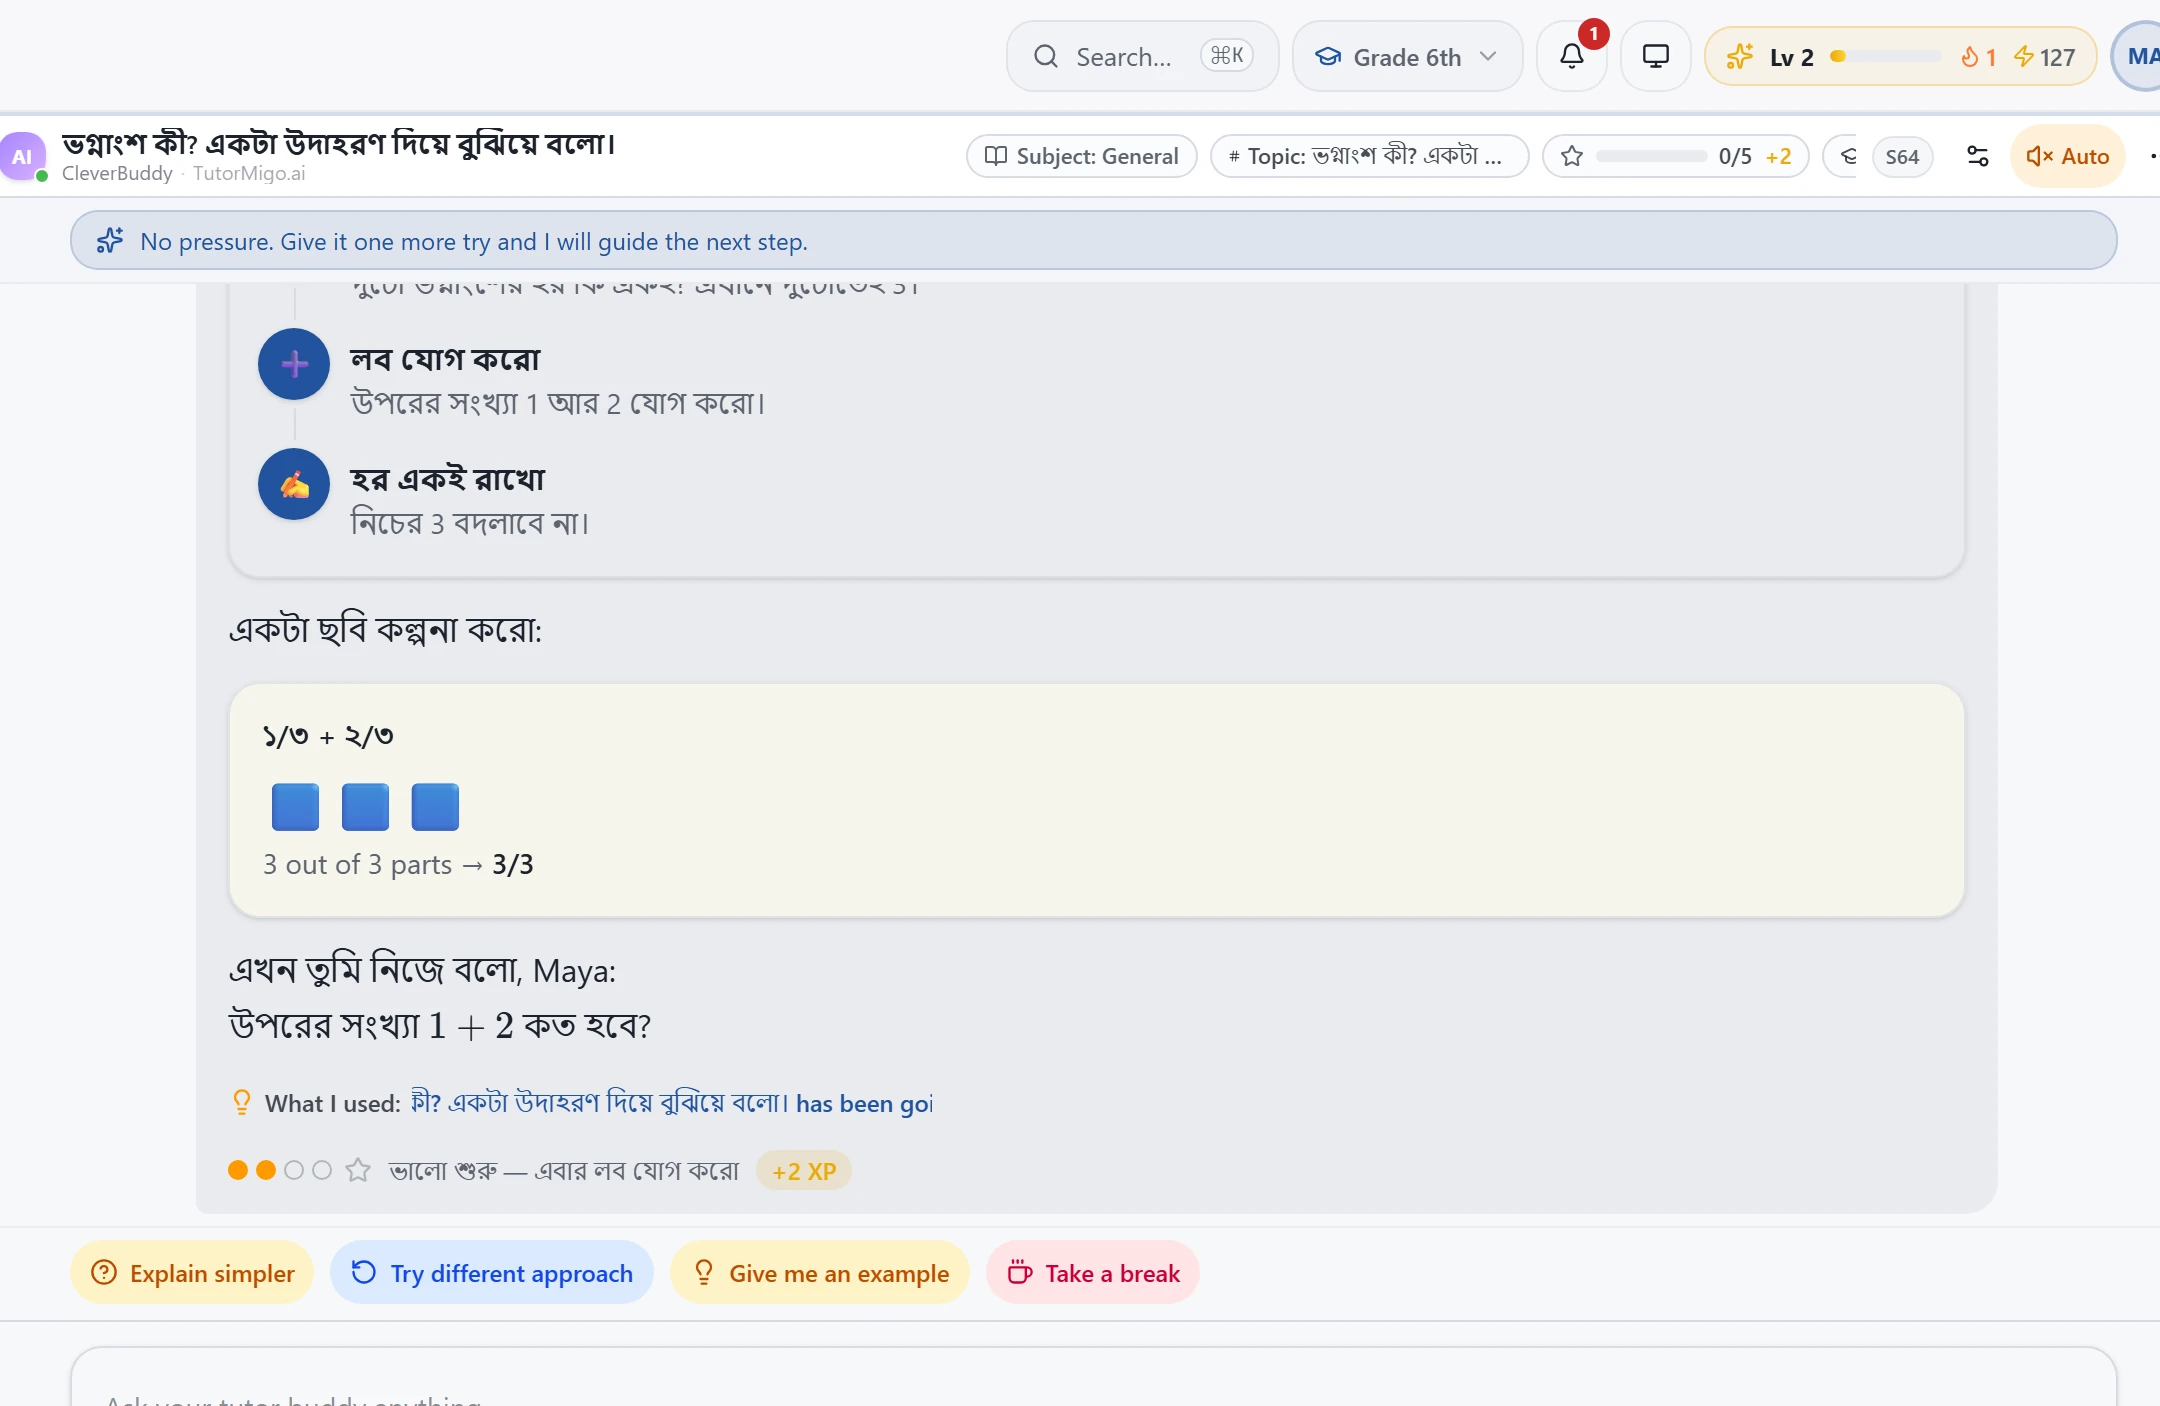Viewport: 2160px width, 1406px height.
Task: Click the plus step icon
Action: click(x=294, y=364)
